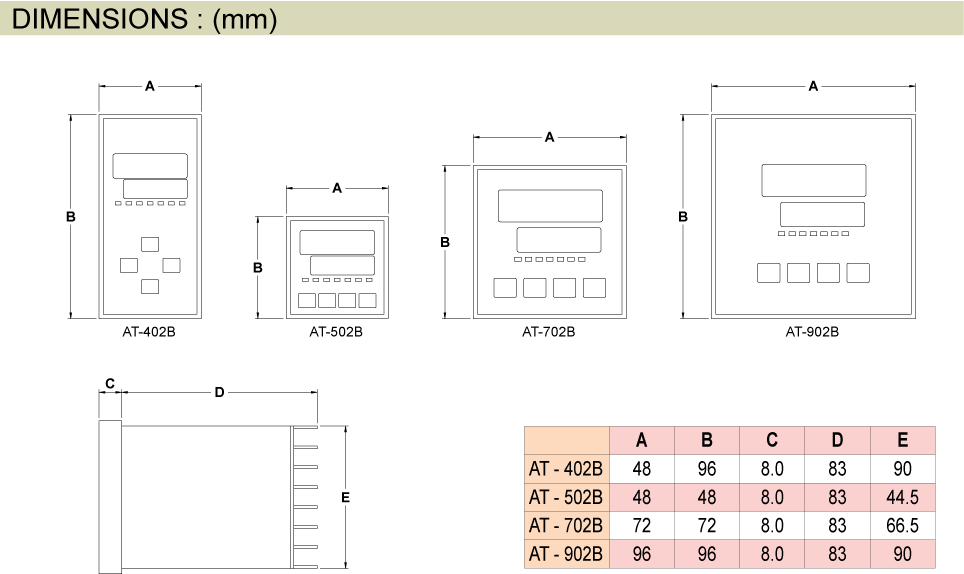Click the AT-502B caption under the diagram

point(336,332)
